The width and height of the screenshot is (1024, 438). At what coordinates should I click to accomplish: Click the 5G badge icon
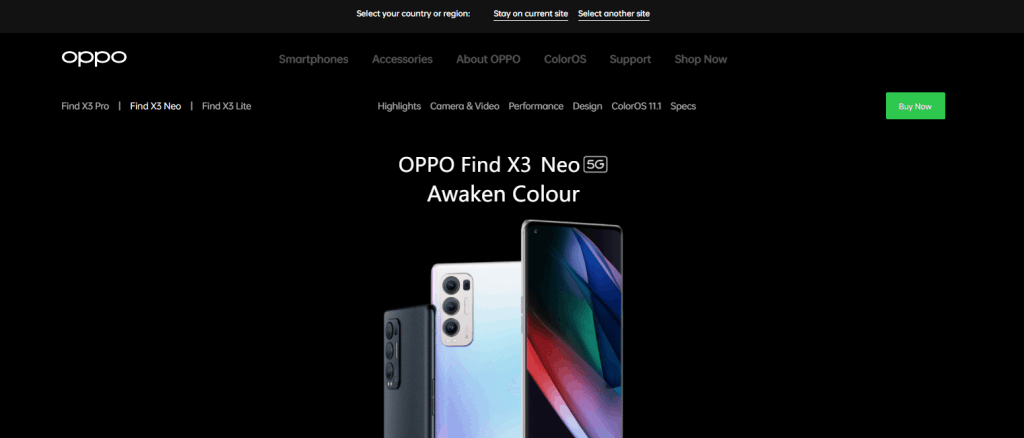click(x=596, y=164)
